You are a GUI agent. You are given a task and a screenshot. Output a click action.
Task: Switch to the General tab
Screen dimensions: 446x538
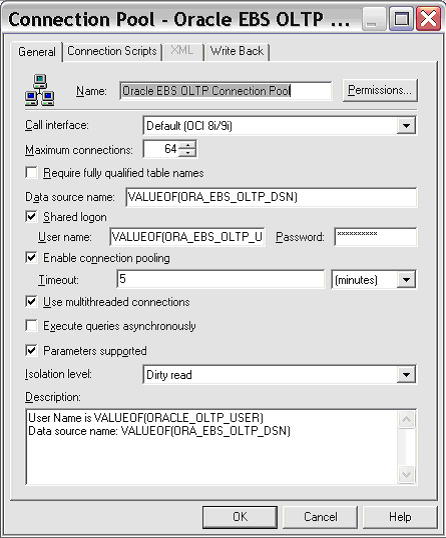pos(37,52)
